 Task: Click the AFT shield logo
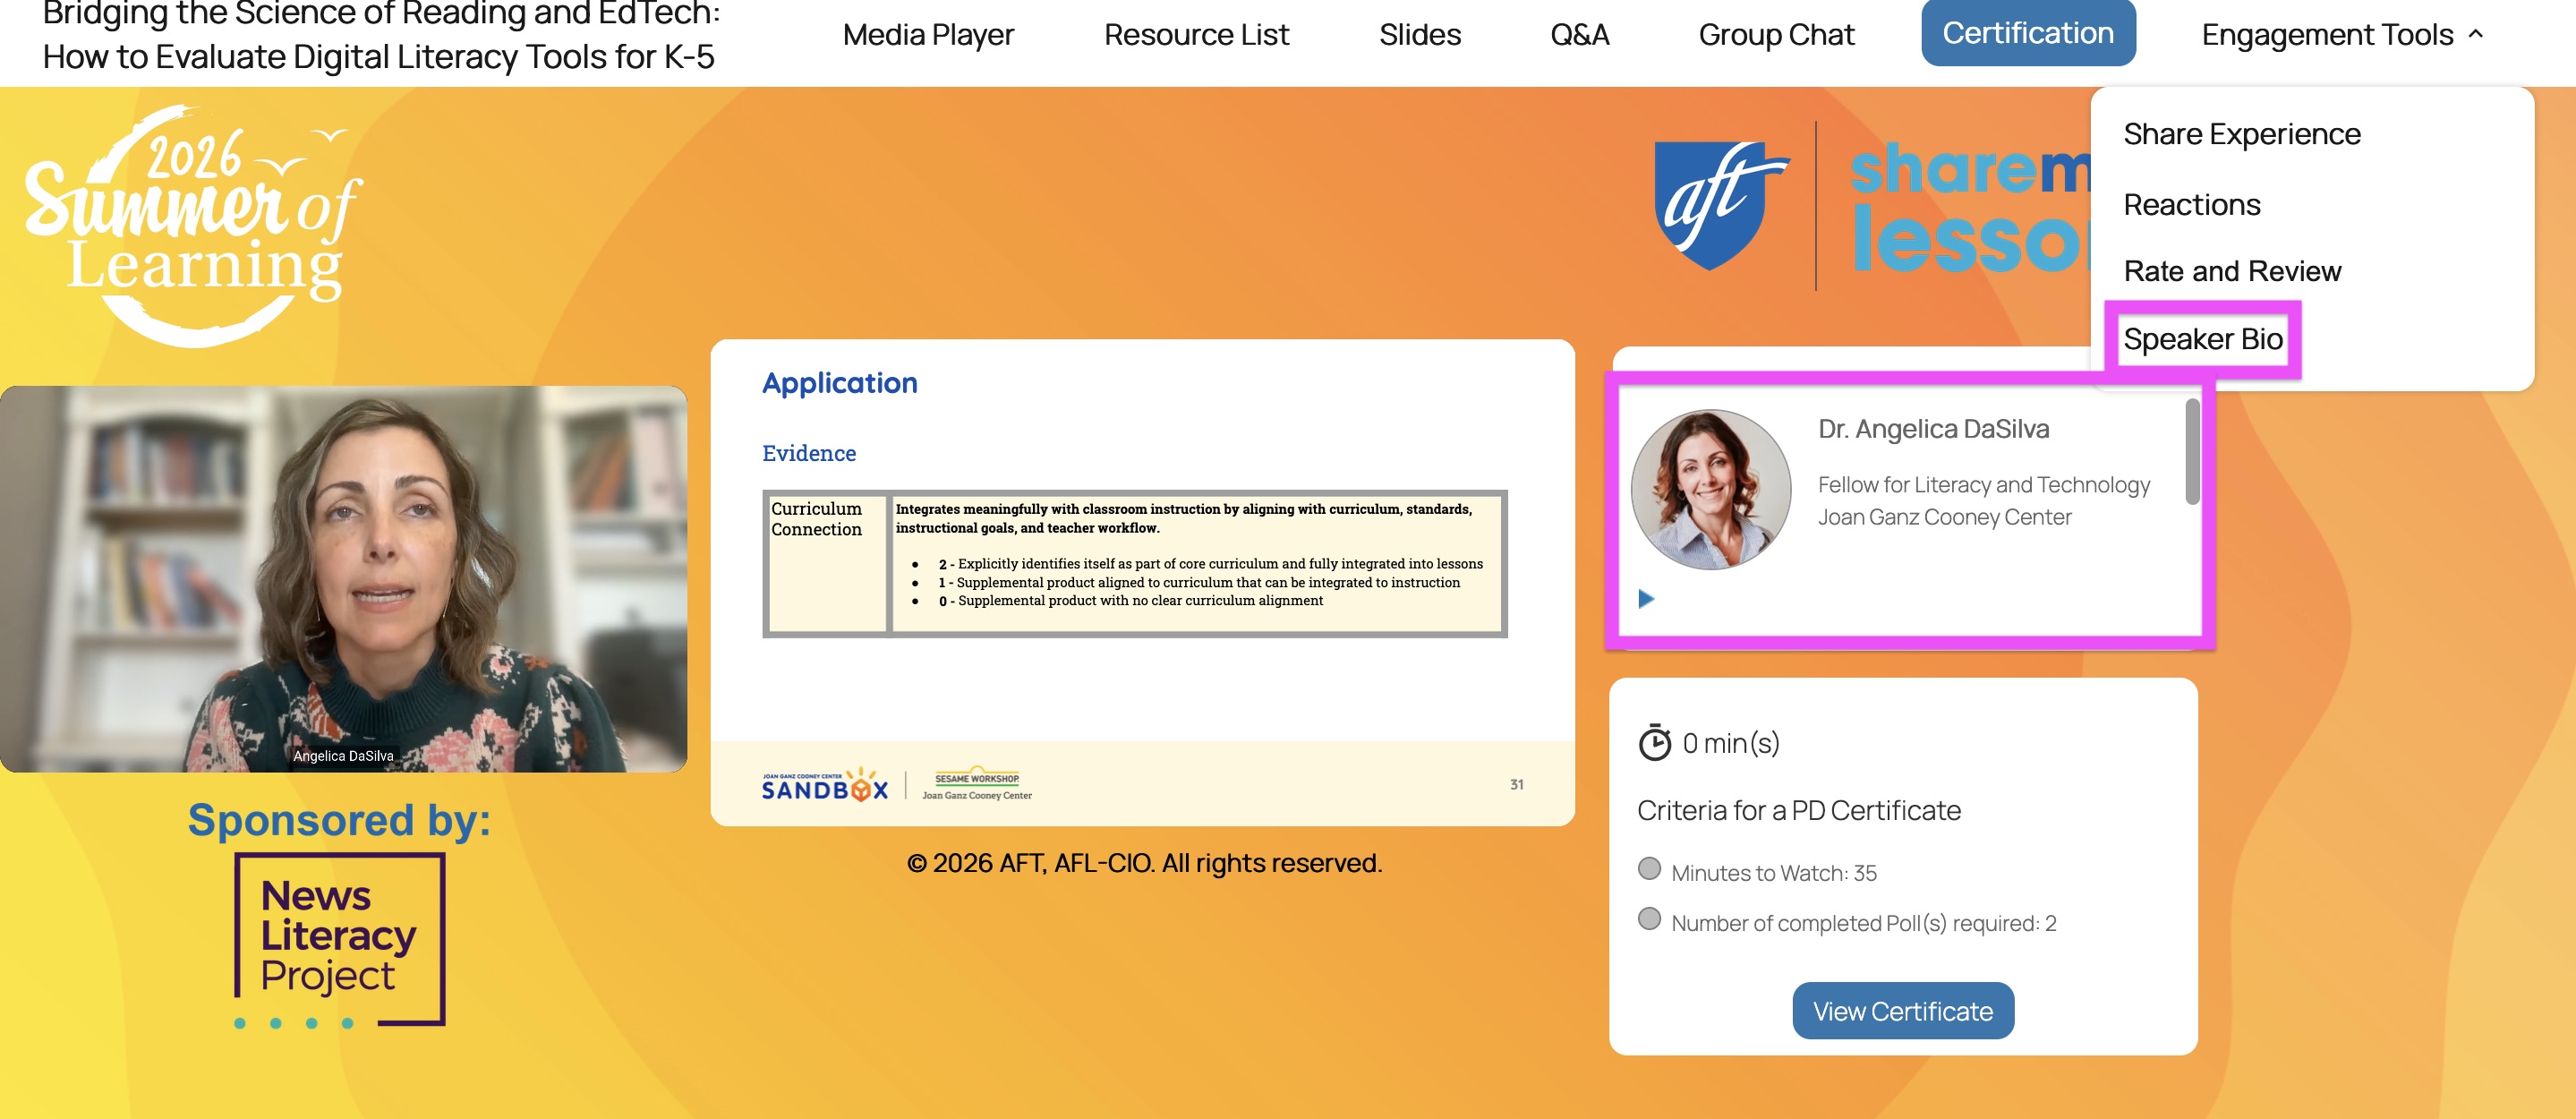point(1723,205)
